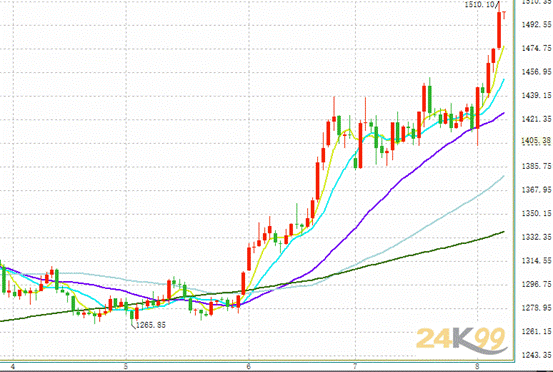Click the 1510.10 high price annotation
This screenshot has width=553, height=372.
tap(479, 5)
